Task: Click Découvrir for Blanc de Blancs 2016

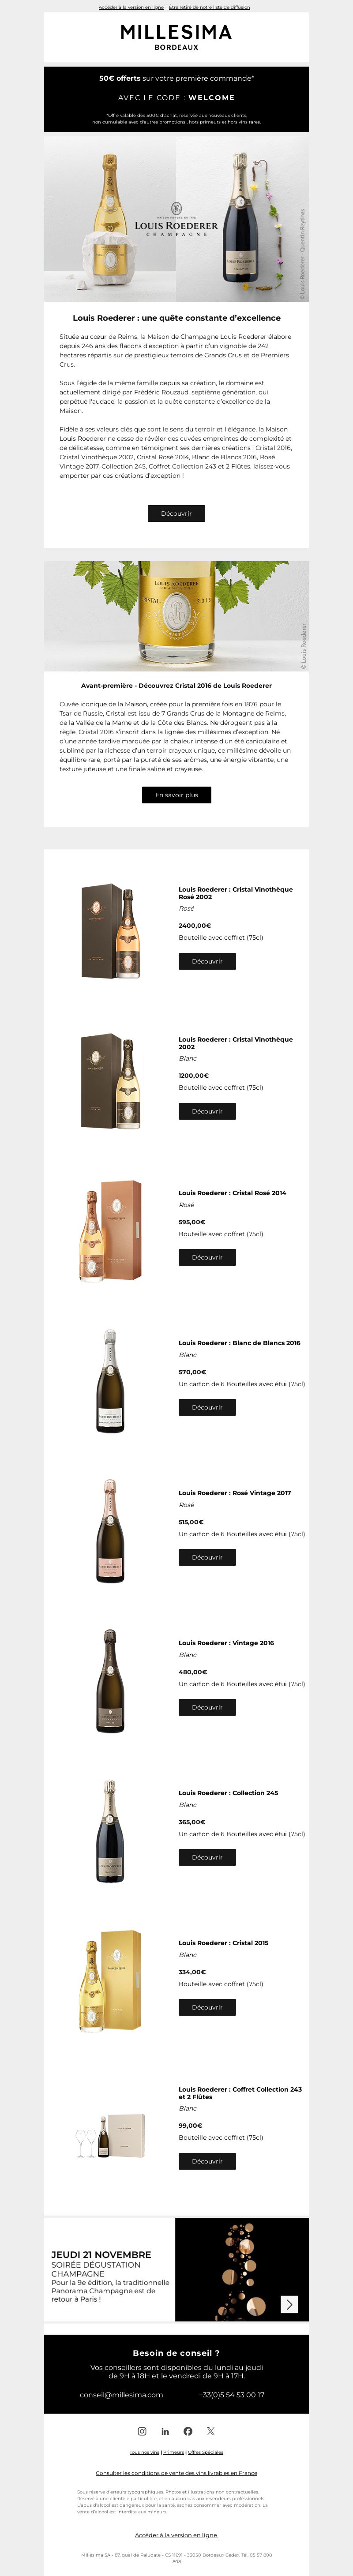Action: [x=207, y=1407]
